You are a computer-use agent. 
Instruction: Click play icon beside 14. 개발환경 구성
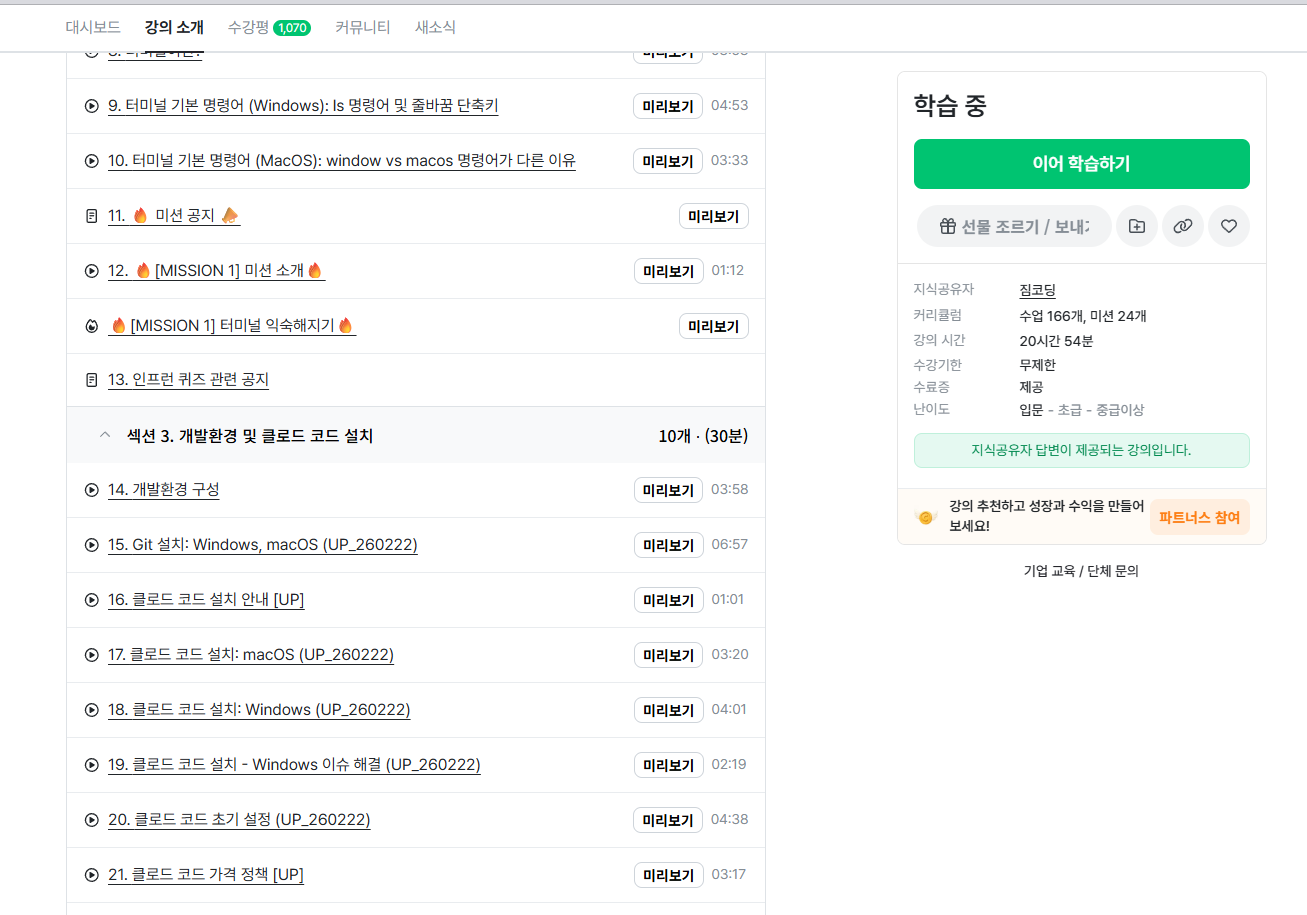tap(92, 490)
